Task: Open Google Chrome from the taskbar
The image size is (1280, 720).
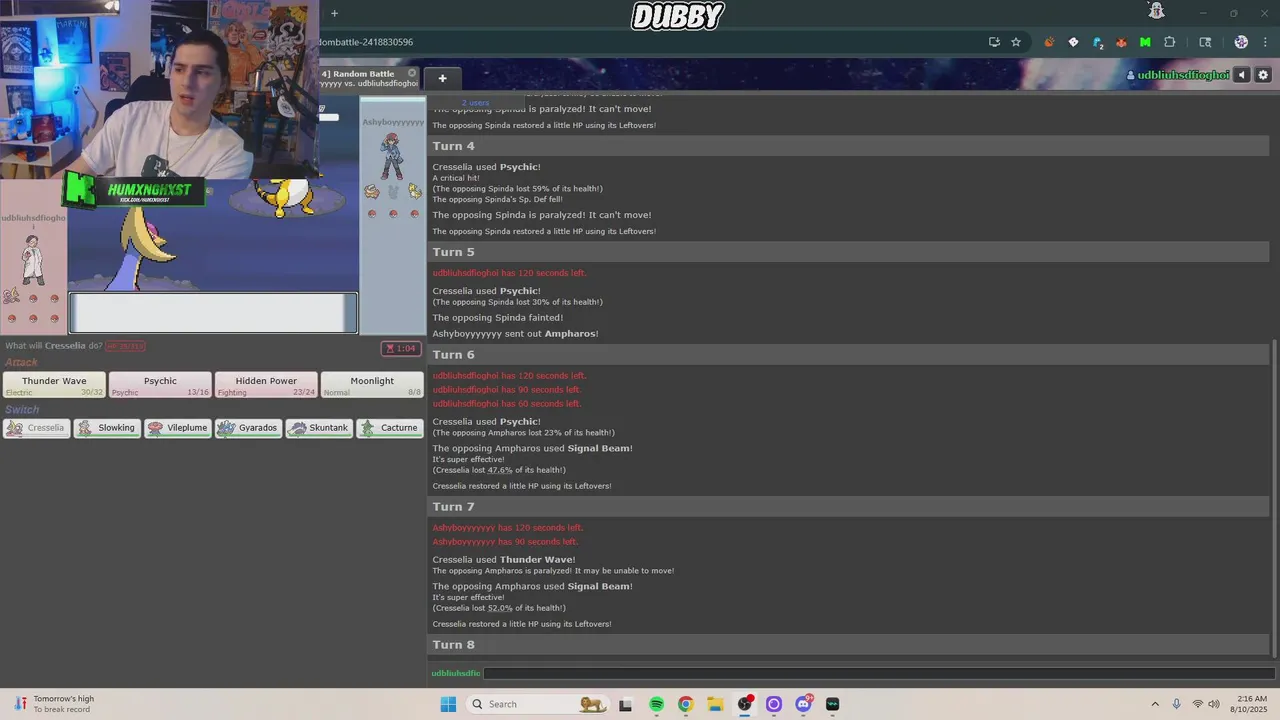Action: (x=685, y=704)
